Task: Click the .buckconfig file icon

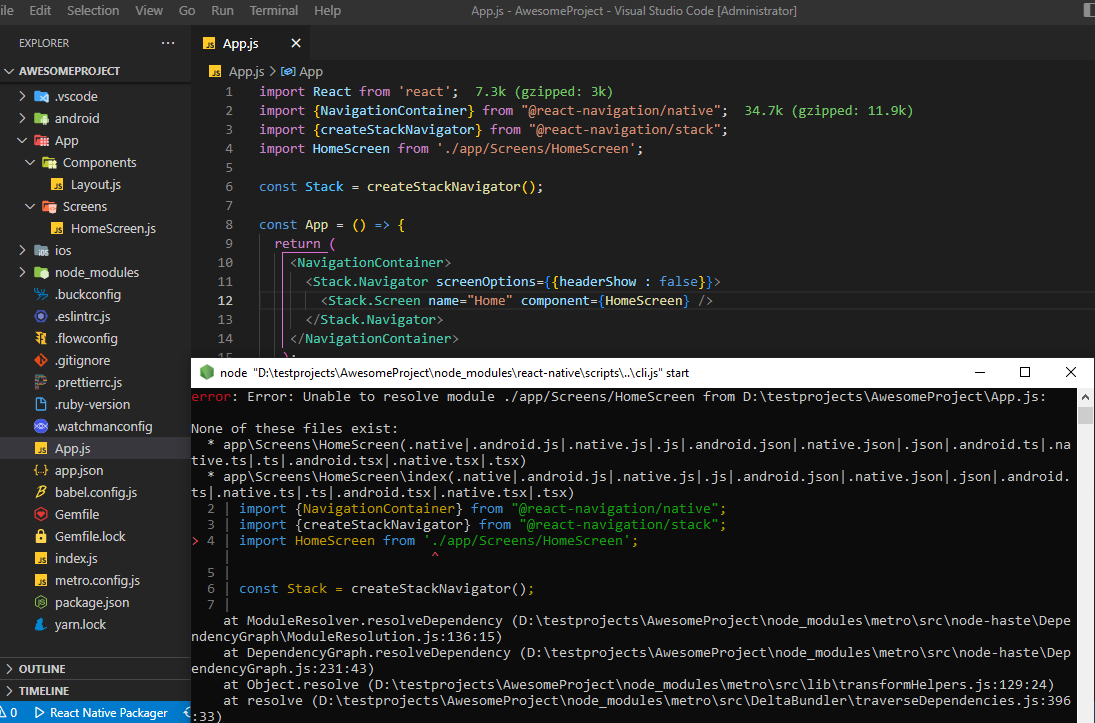Action: click(41, 295)
